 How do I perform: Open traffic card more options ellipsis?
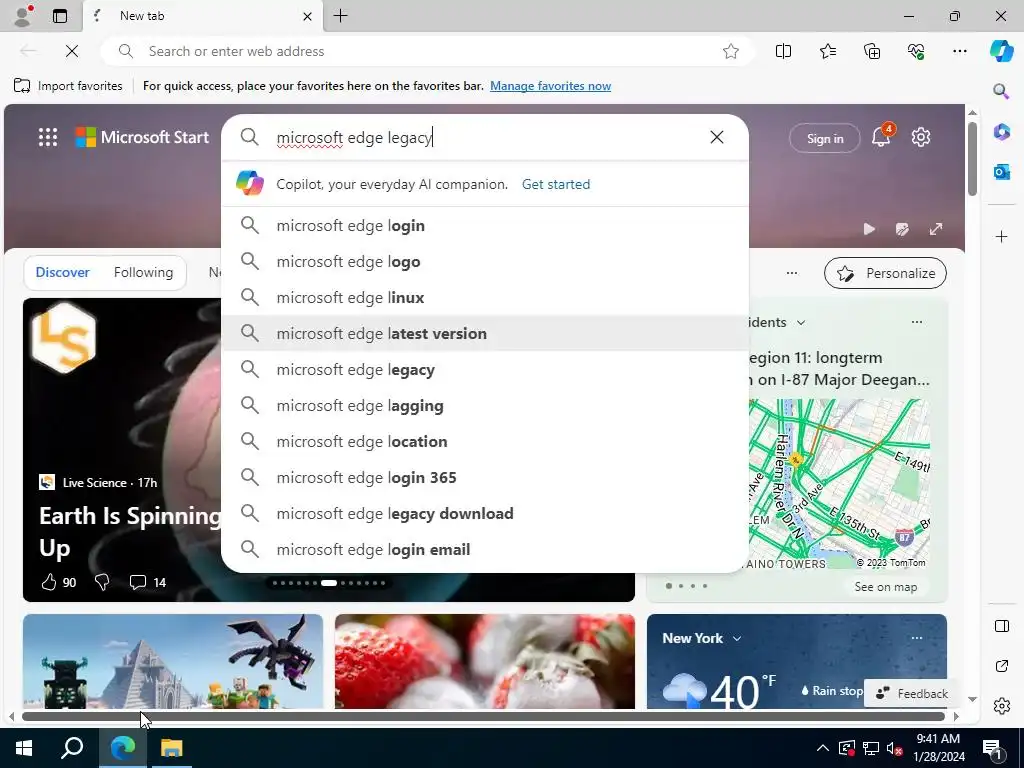point(917,322)
